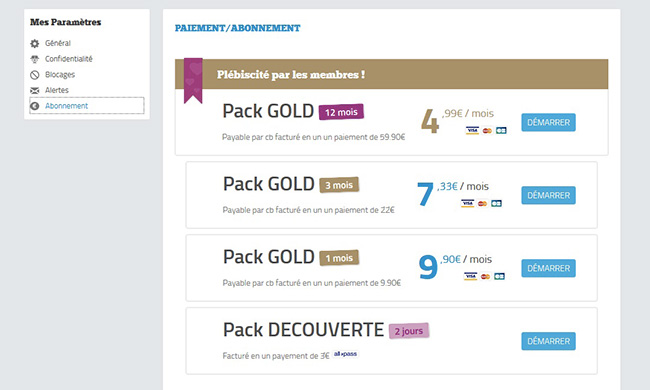Viewport: 650px width, 390px height.
Task: Click the pink 2 jours badge
Action: (x=409, y=331)
